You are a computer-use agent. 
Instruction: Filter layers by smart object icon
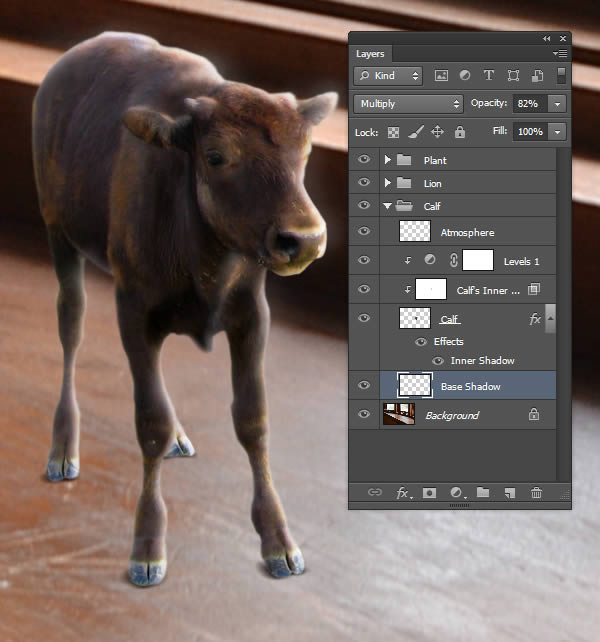coord(537,76)
